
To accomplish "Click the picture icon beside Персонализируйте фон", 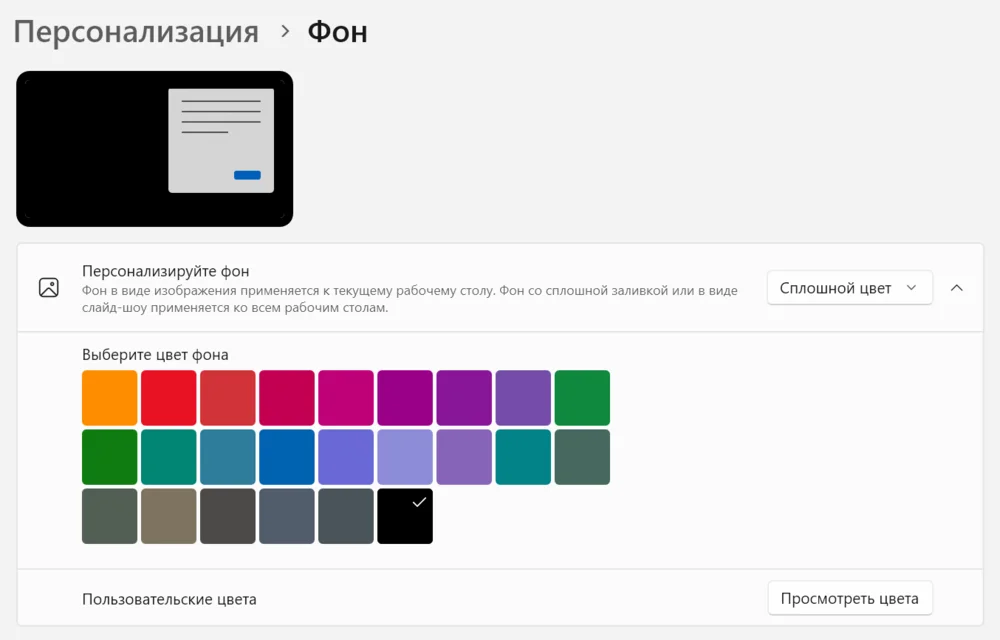I will click(48, 287).
